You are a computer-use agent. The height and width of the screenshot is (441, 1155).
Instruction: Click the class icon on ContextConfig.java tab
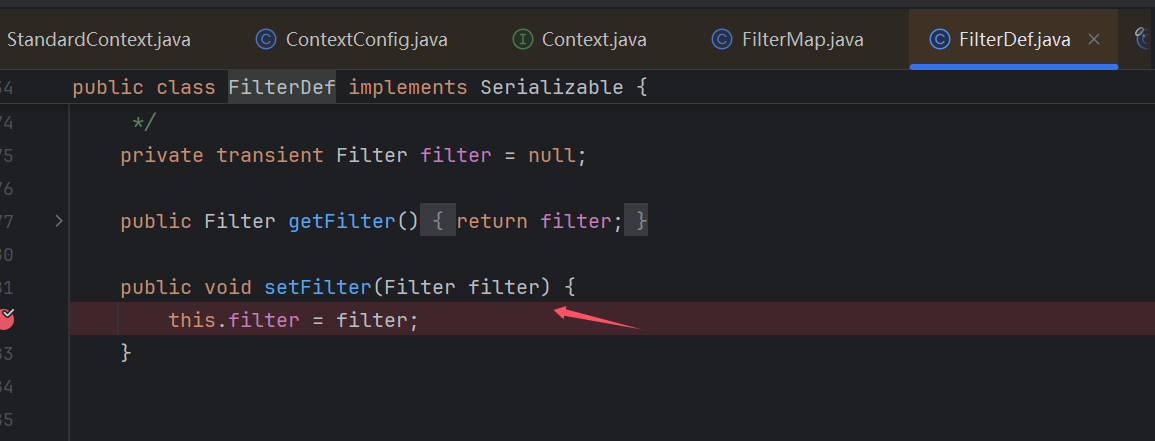coord(266,39)
